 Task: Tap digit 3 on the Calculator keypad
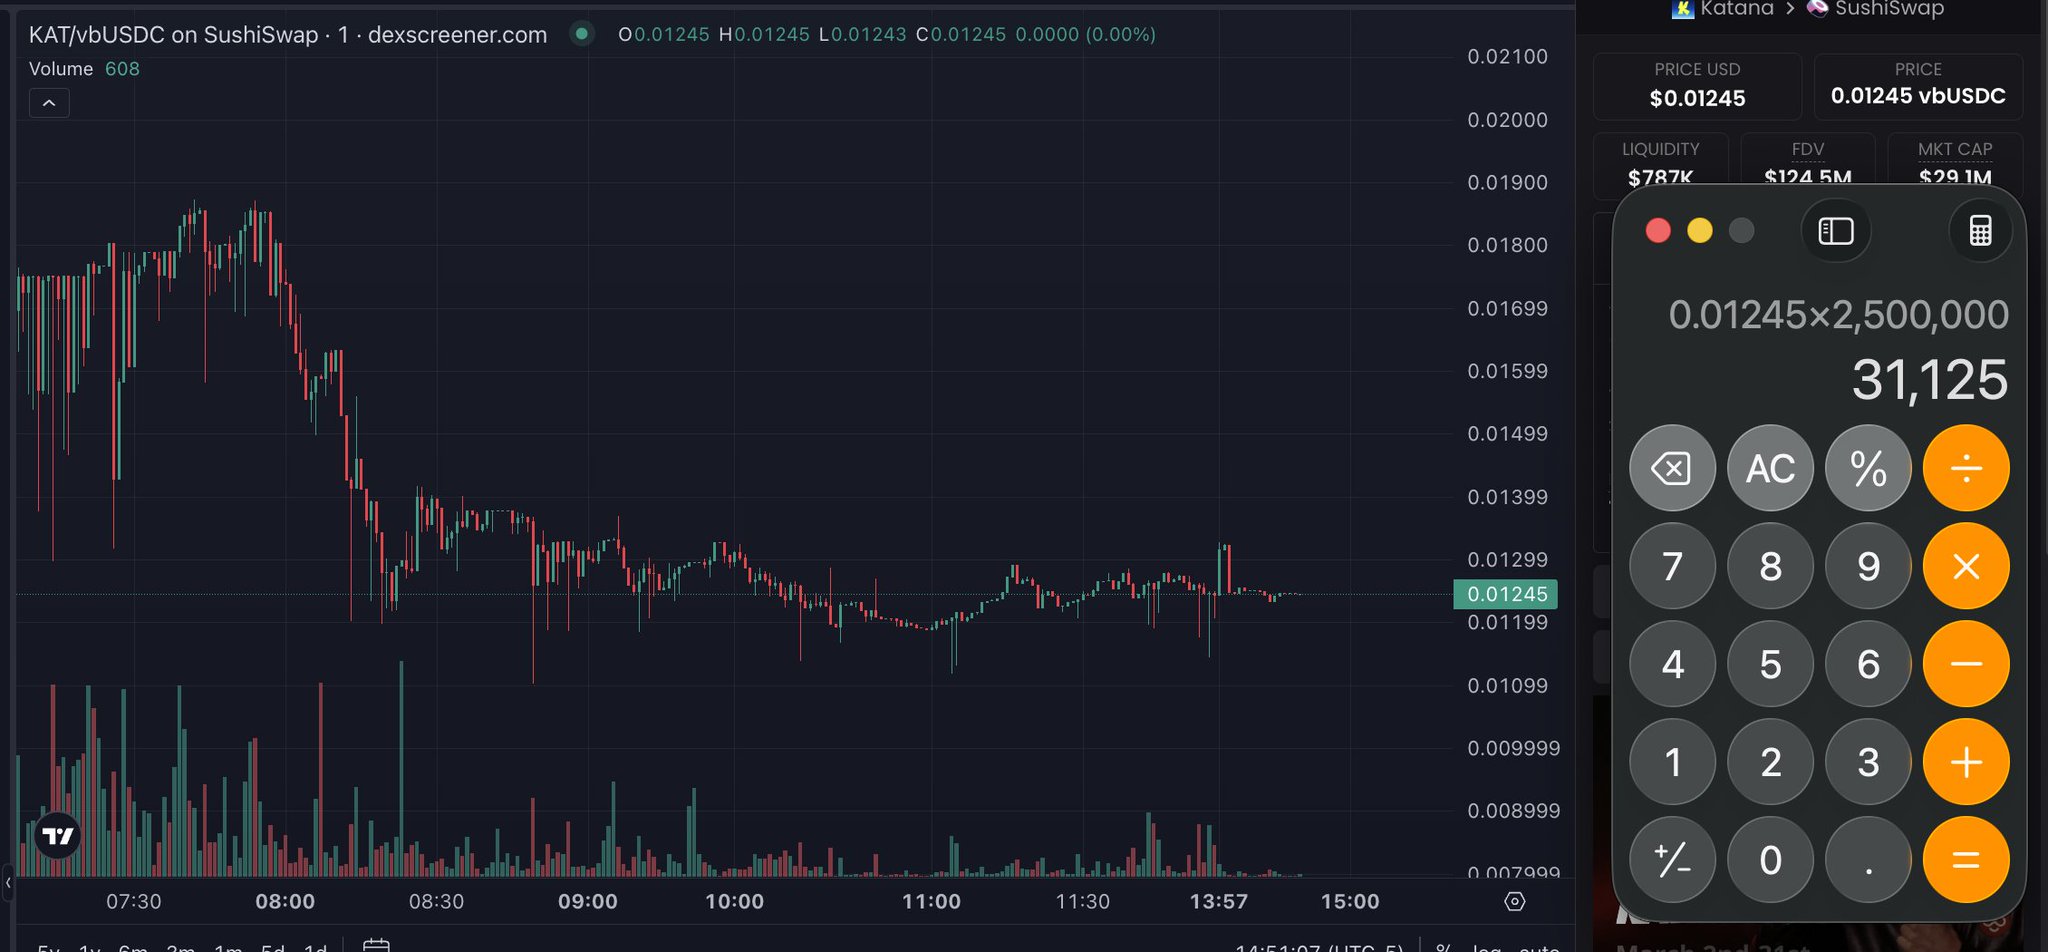(x=1868, y=762)
